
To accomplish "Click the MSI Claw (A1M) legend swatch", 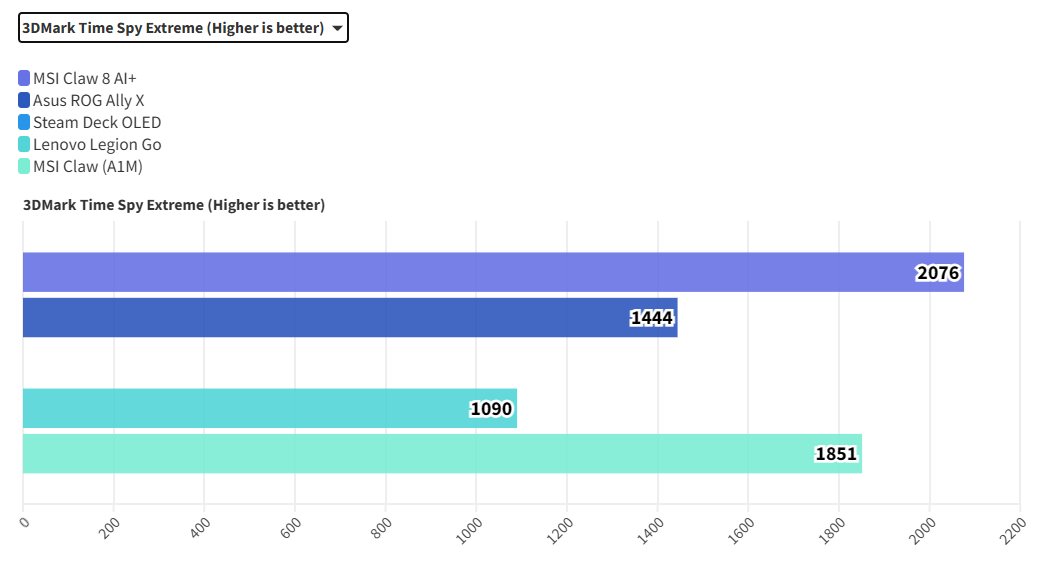I will 24,166.
